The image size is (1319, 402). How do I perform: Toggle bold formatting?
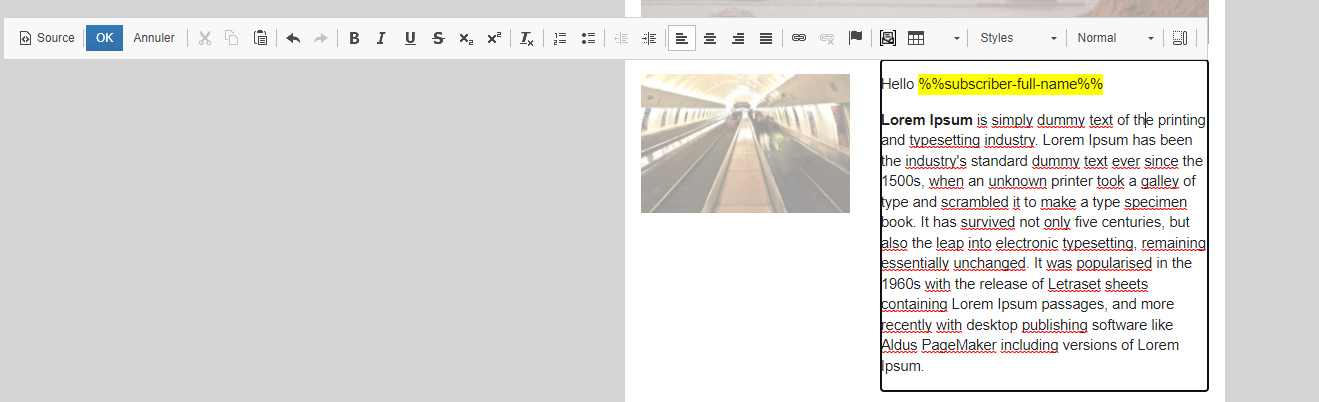(354, 38)
